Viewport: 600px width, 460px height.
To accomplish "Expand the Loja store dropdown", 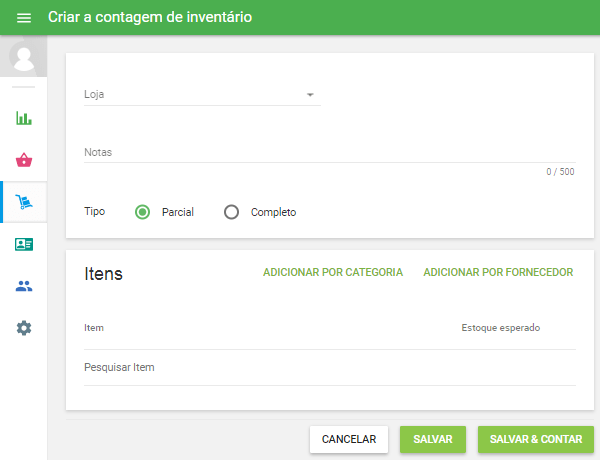I will point(200,95).
